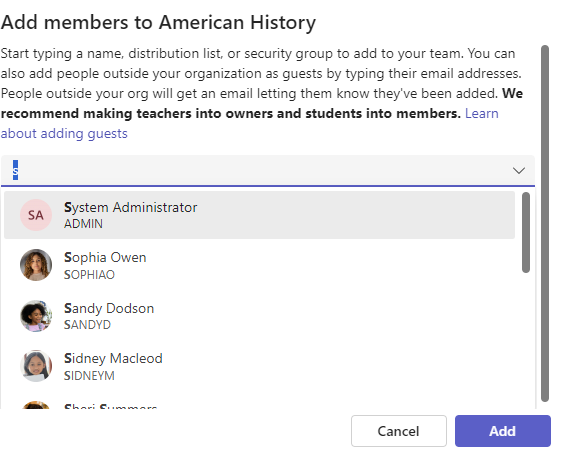
Task: Click the ADMIN alias text
Action: (x=83, y=224)
